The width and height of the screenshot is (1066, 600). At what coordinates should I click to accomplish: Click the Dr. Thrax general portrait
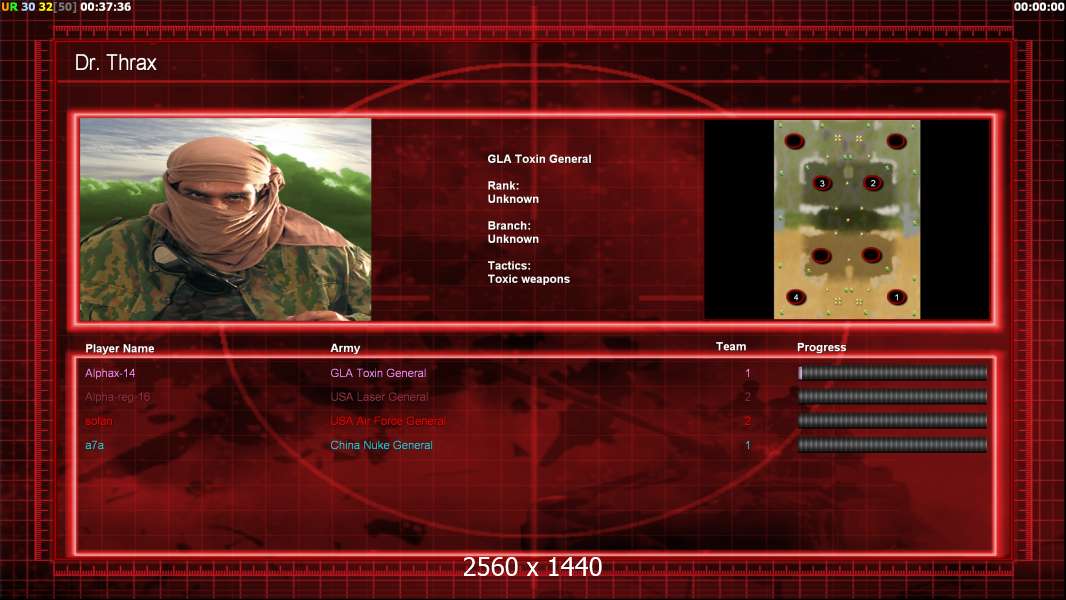click(x=226, y=219)
